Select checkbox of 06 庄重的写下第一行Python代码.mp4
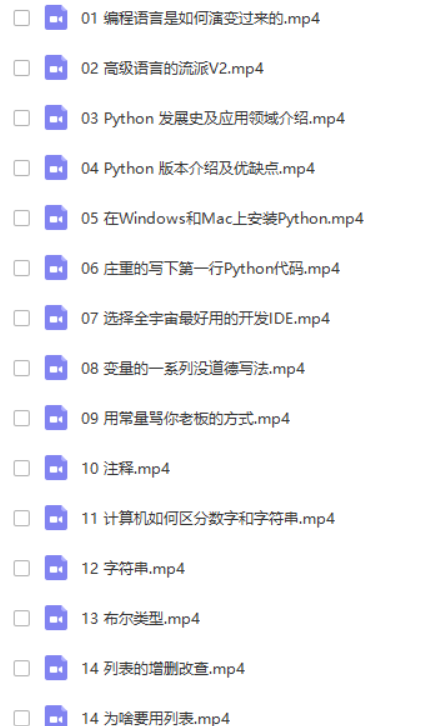Viewport: 446px width, 726px height. coord(22,268)
